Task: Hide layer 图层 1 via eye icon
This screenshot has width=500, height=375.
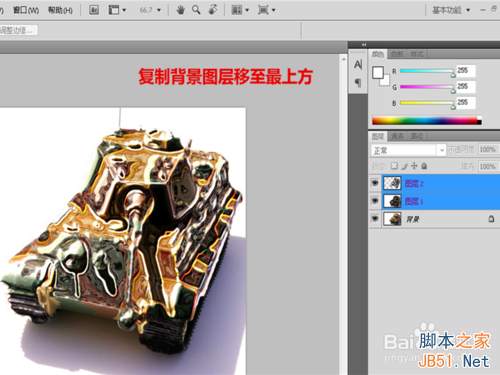Action: 375,201
